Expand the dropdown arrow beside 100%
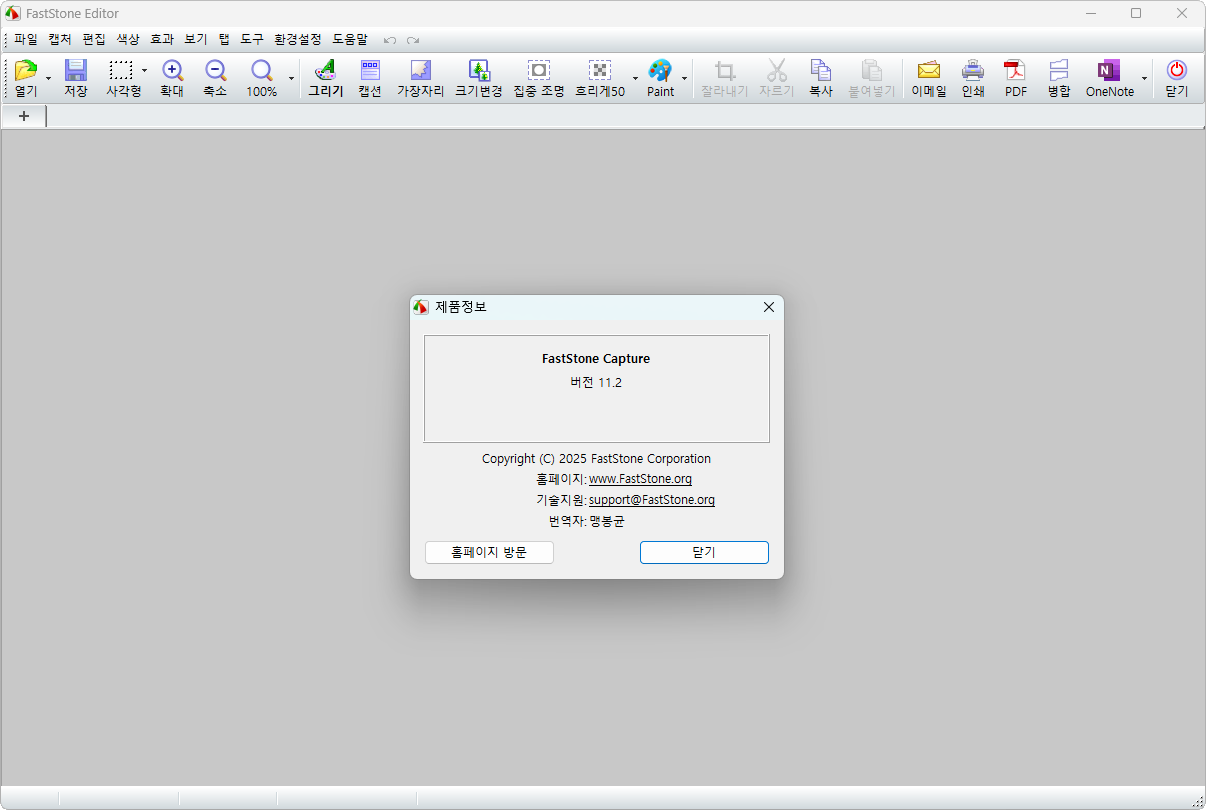The height and width of the screenshot is (810, 1206). pyautogui.click(x=291, y=78)
